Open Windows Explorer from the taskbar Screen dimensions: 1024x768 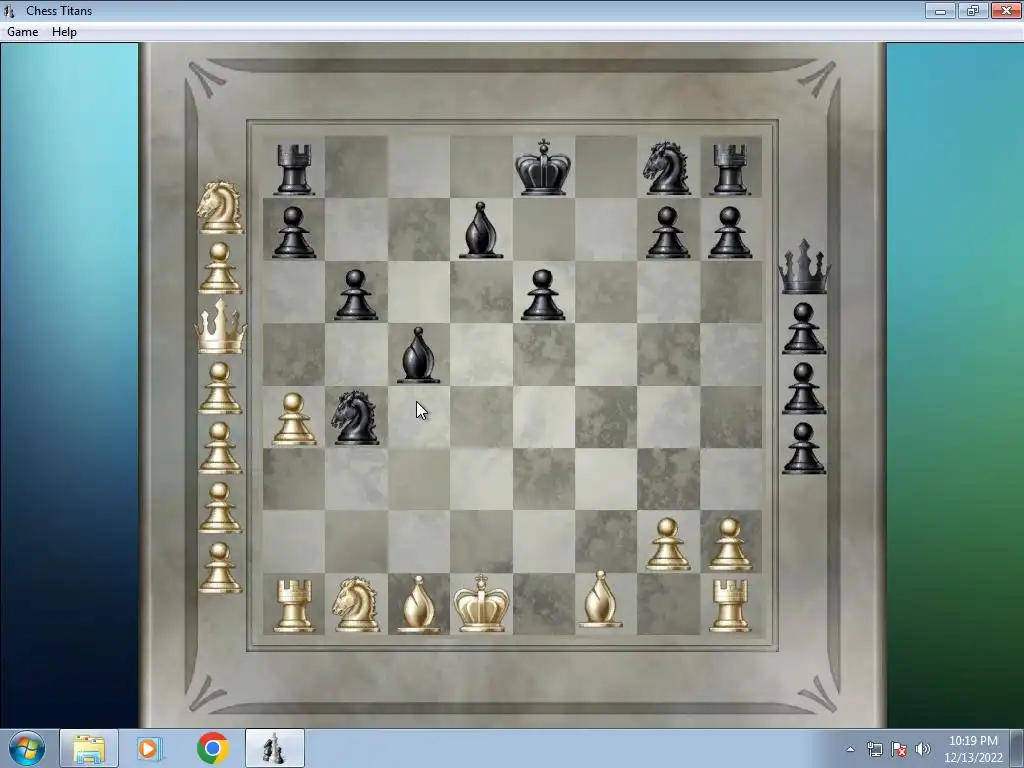tap(89, 748)
